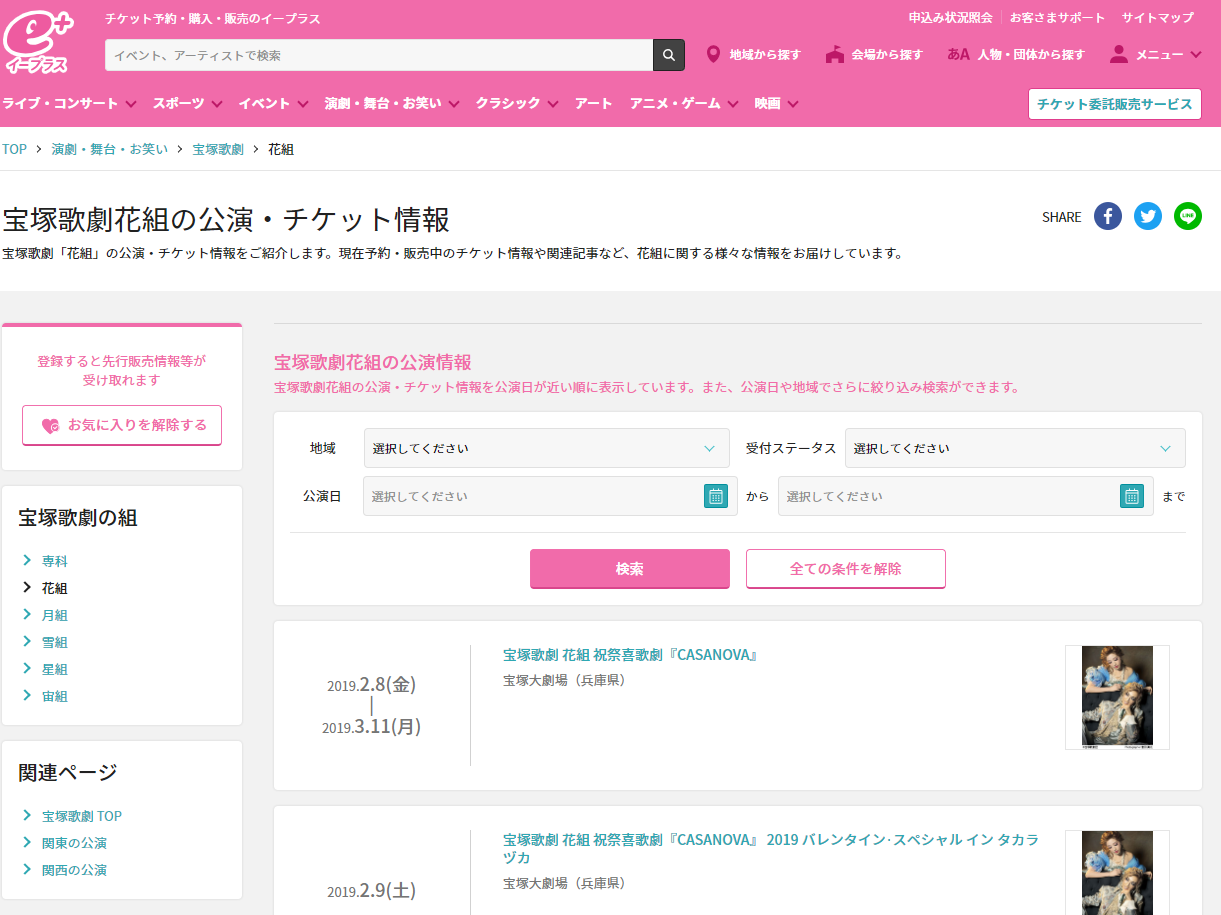Expand the アニメ・ゲーム menu

coord(684,103)
